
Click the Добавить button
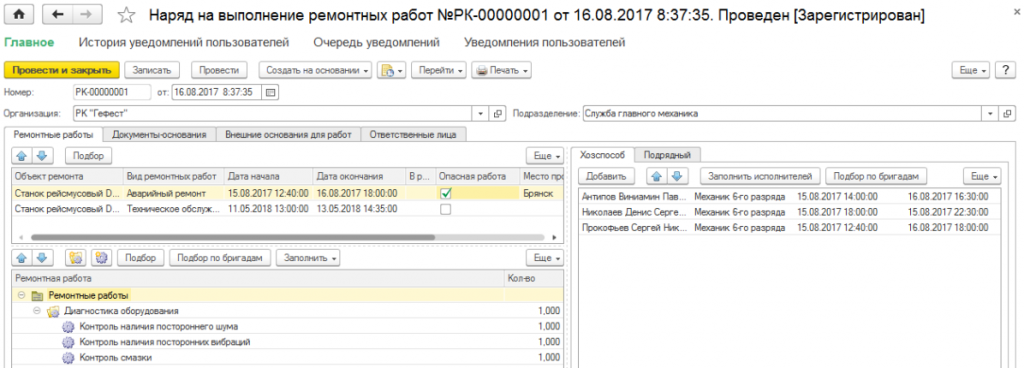[x=605, y=176]
